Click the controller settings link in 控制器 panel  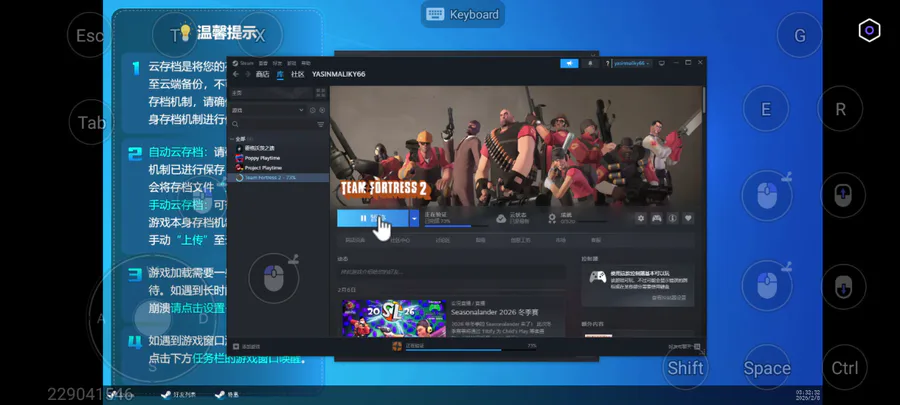(669, 298)
